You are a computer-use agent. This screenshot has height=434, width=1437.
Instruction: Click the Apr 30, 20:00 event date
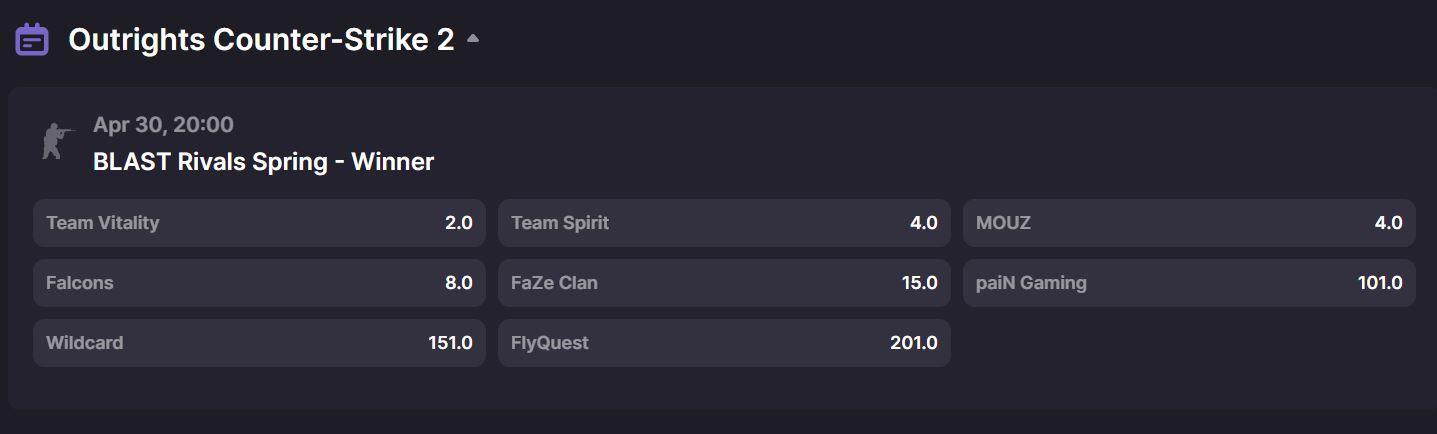163,125
